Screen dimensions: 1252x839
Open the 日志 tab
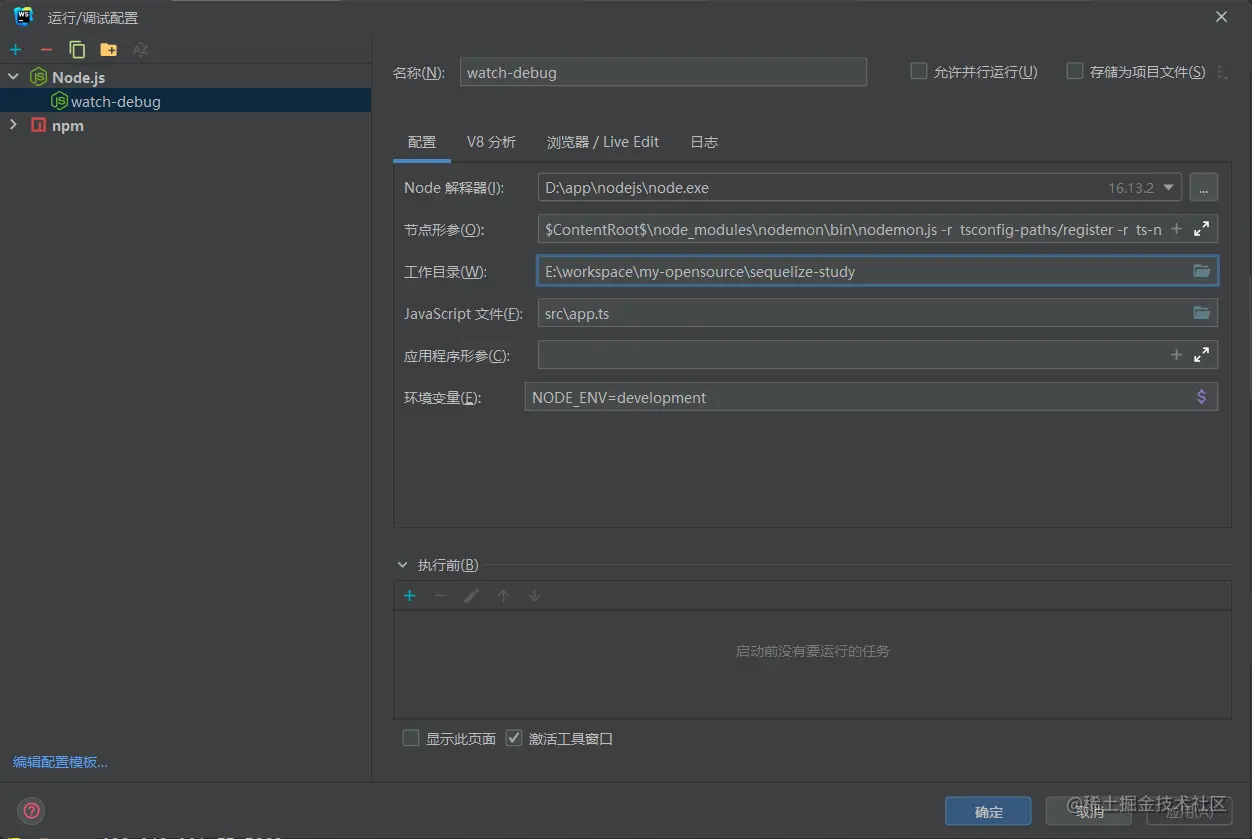pyautogui.click(x=704, y=142)
